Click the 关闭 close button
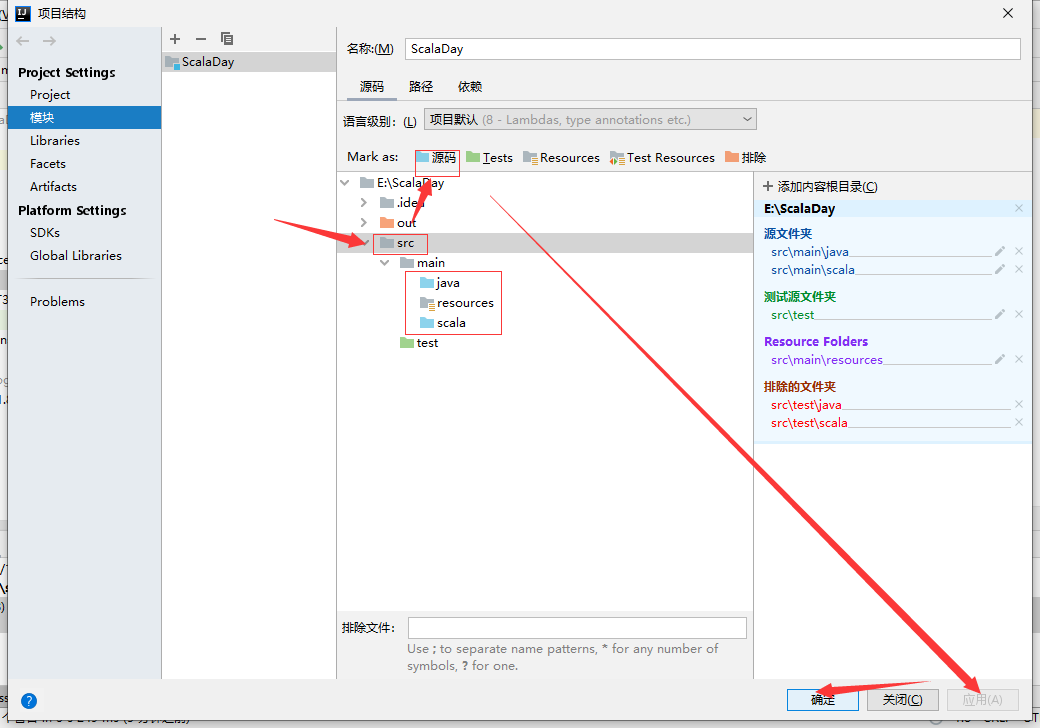1040x728 pixels. pos(903,700)
